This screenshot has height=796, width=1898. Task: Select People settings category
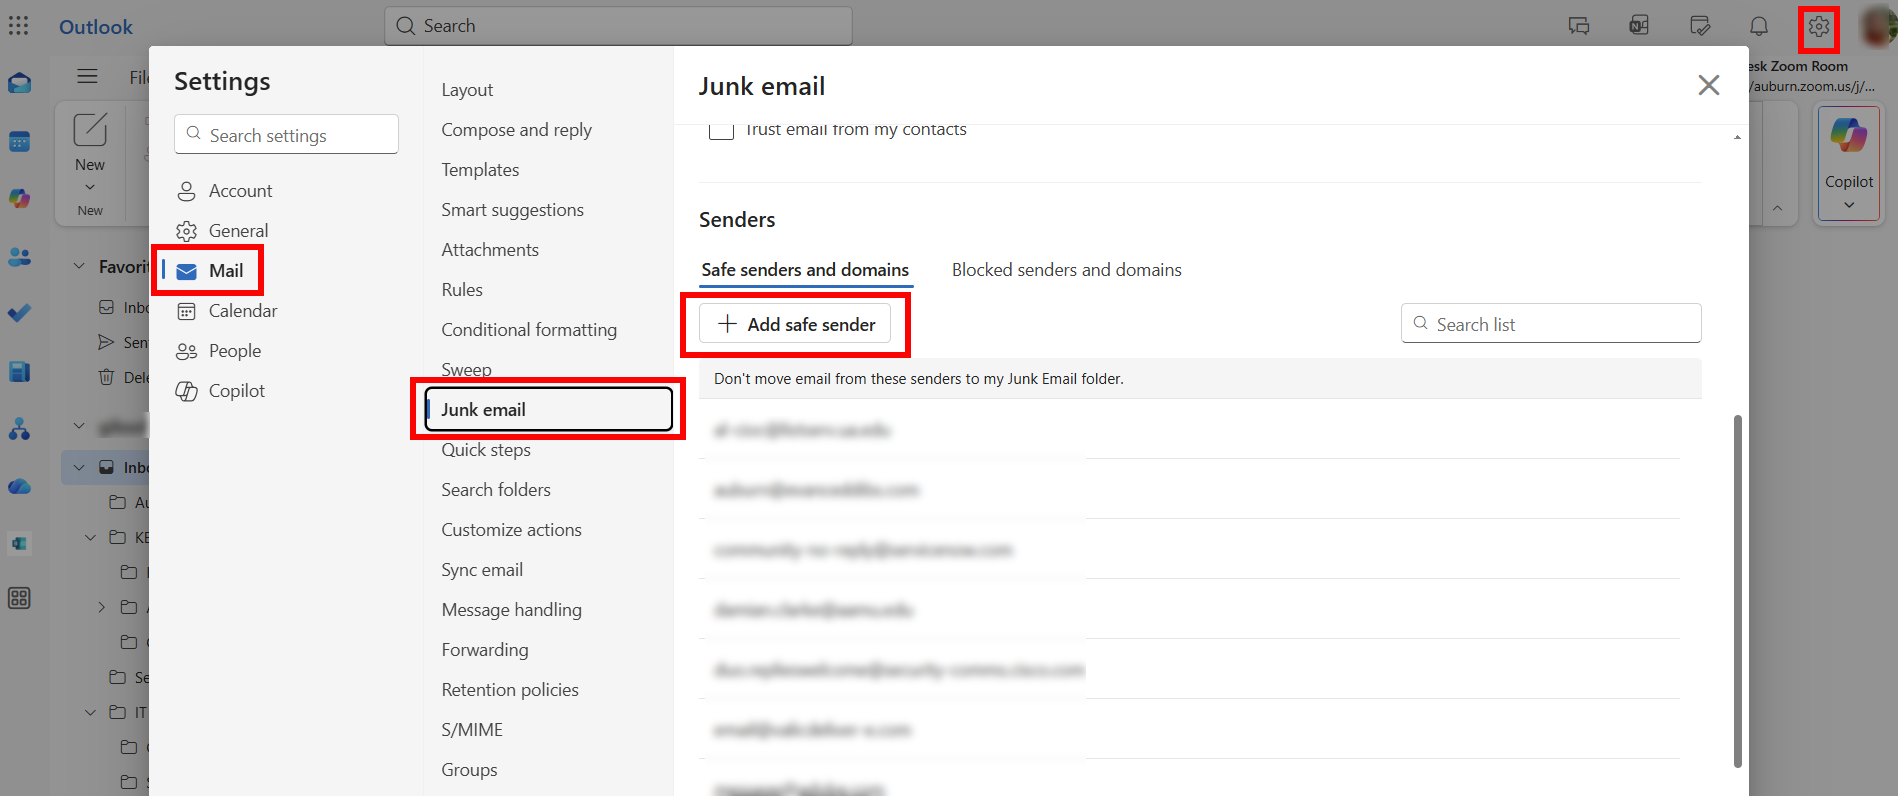(235, 351)
